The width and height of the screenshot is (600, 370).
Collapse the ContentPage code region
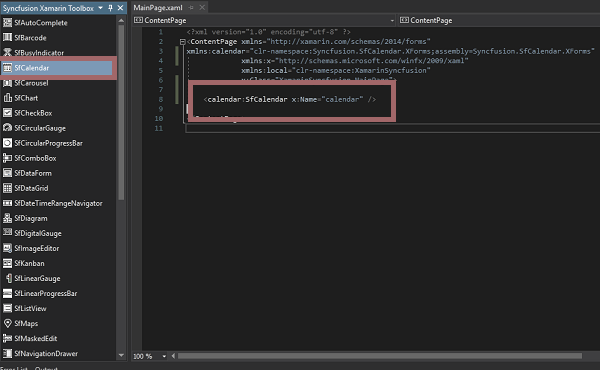pos(183,42)
